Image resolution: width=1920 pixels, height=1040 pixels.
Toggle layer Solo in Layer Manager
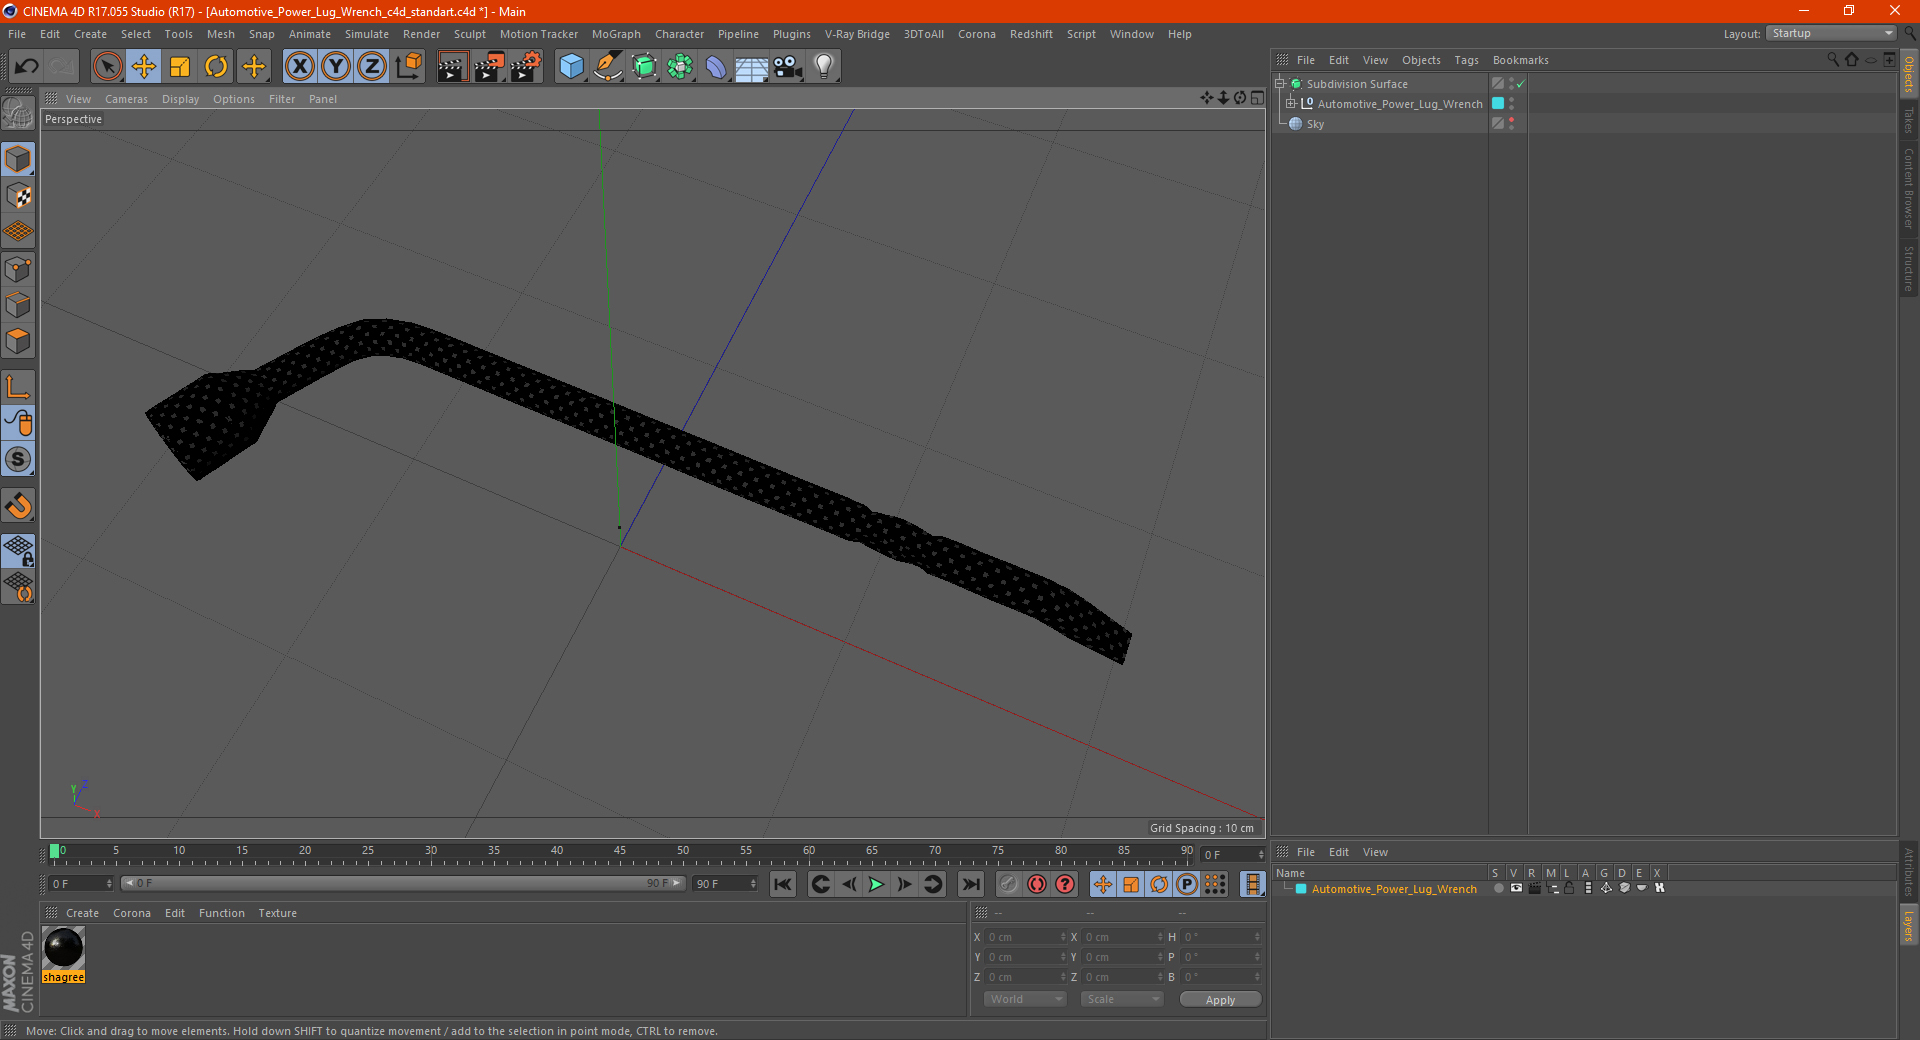(x=1498, y=888)
